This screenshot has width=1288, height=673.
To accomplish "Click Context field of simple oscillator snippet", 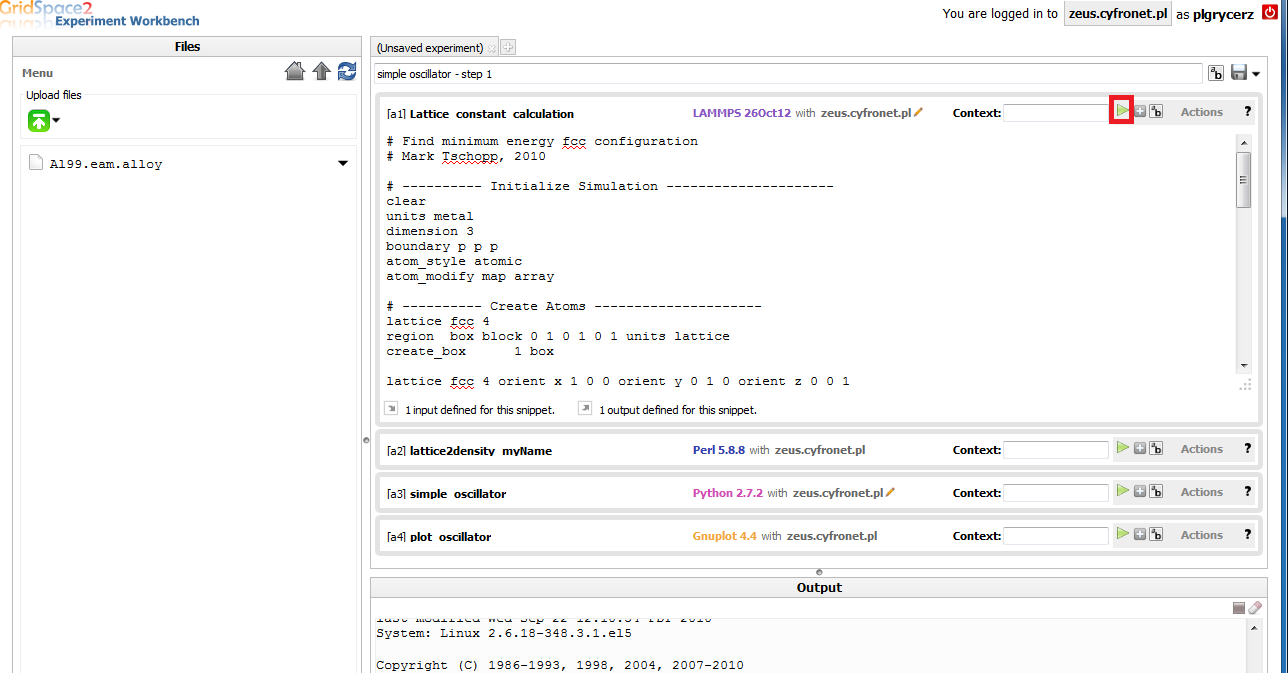I will 1055,493.
